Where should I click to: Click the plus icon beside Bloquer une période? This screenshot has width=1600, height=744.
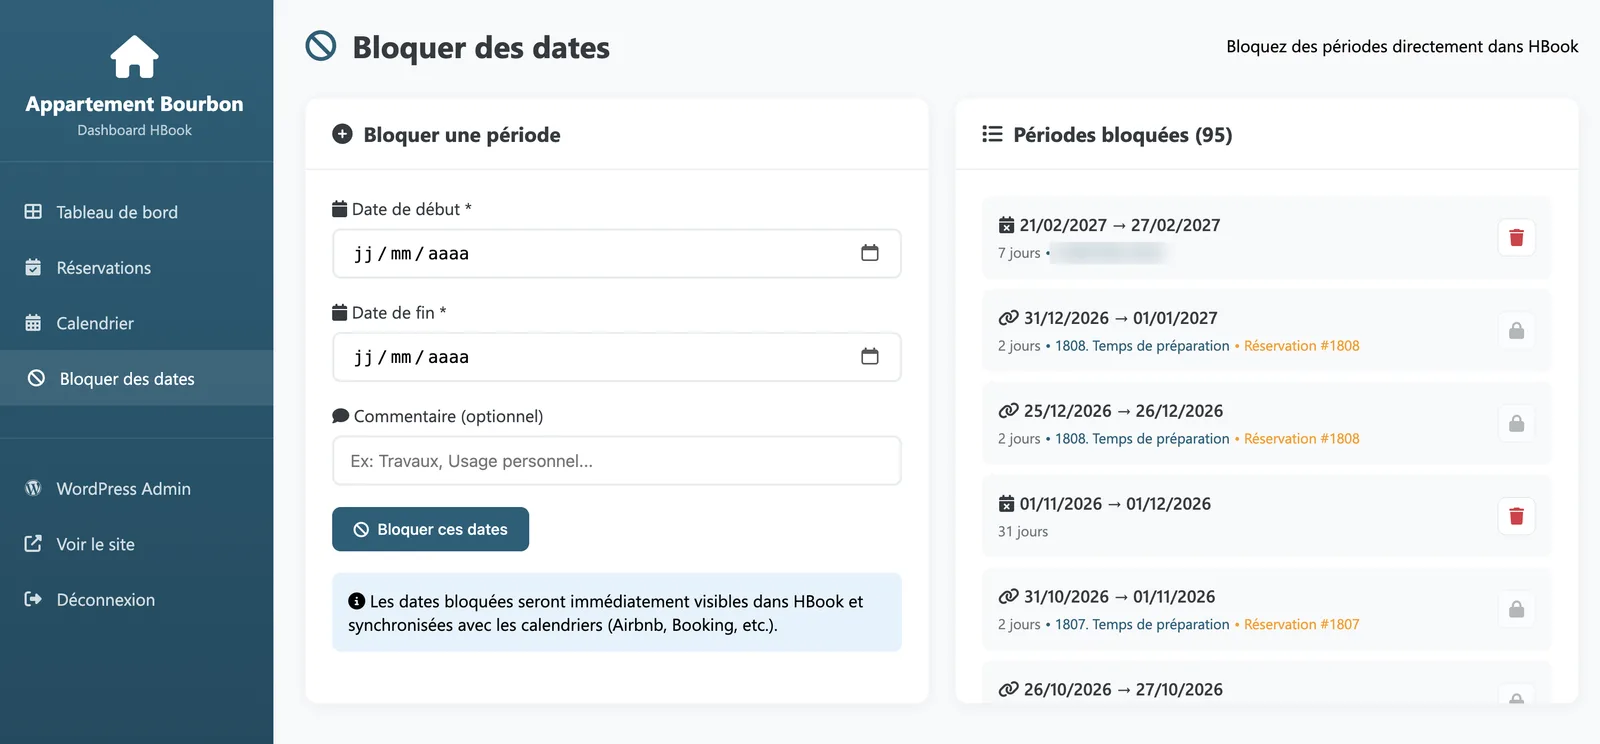point(342,134)
